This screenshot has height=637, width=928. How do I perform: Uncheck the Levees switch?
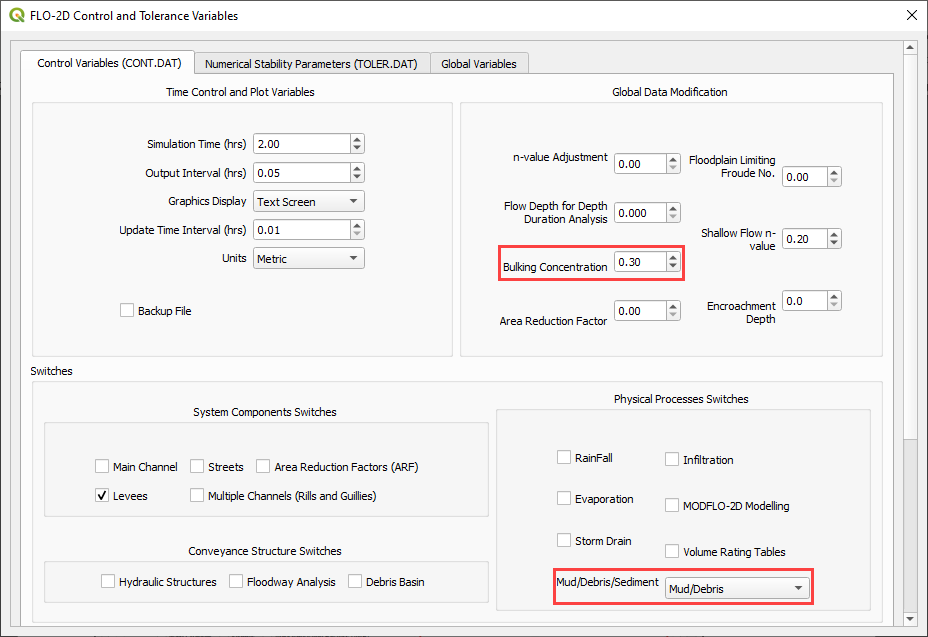pos(102,495)
